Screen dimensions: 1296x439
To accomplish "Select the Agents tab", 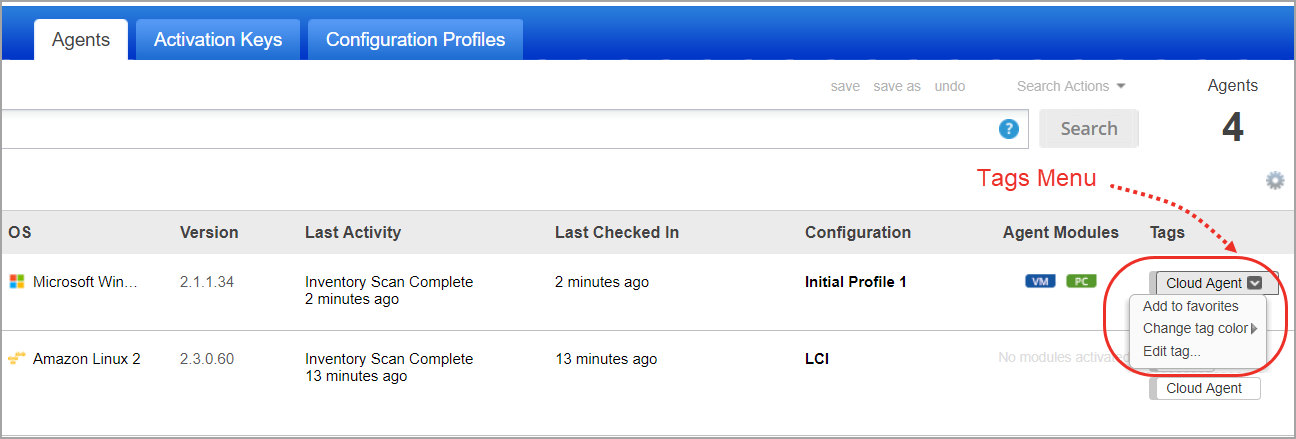I will click(x=81, y=40).
